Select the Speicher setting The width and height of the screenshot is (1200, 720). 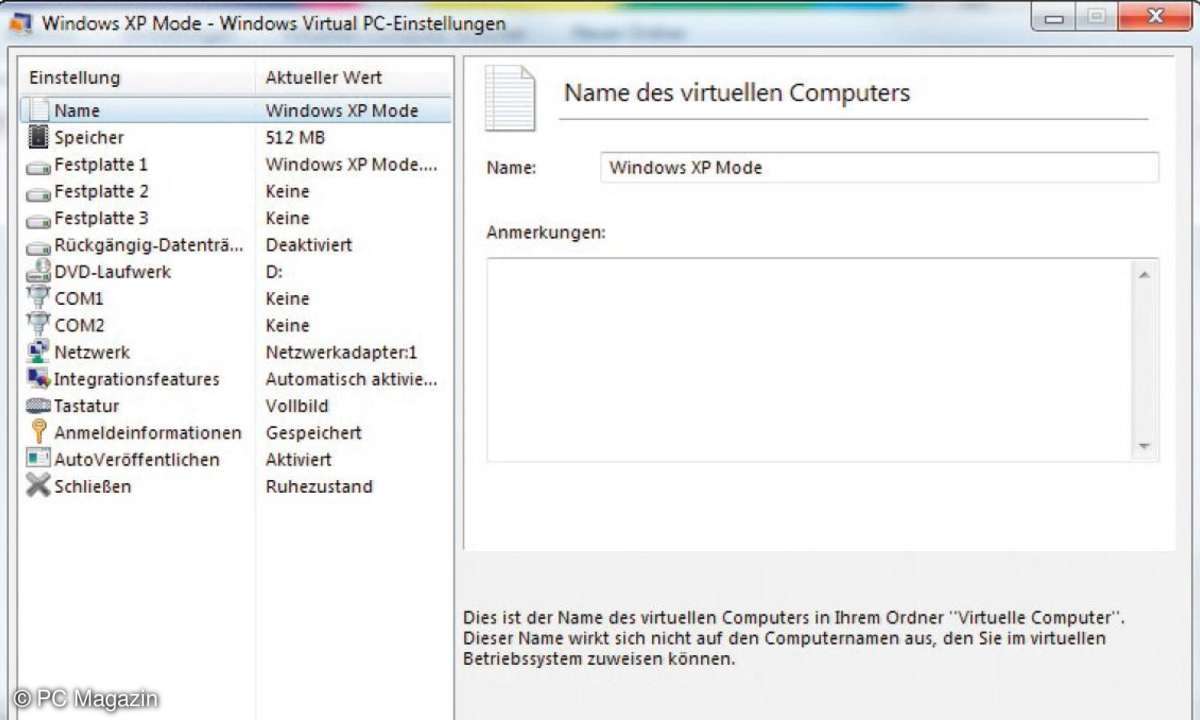[89, 137]
